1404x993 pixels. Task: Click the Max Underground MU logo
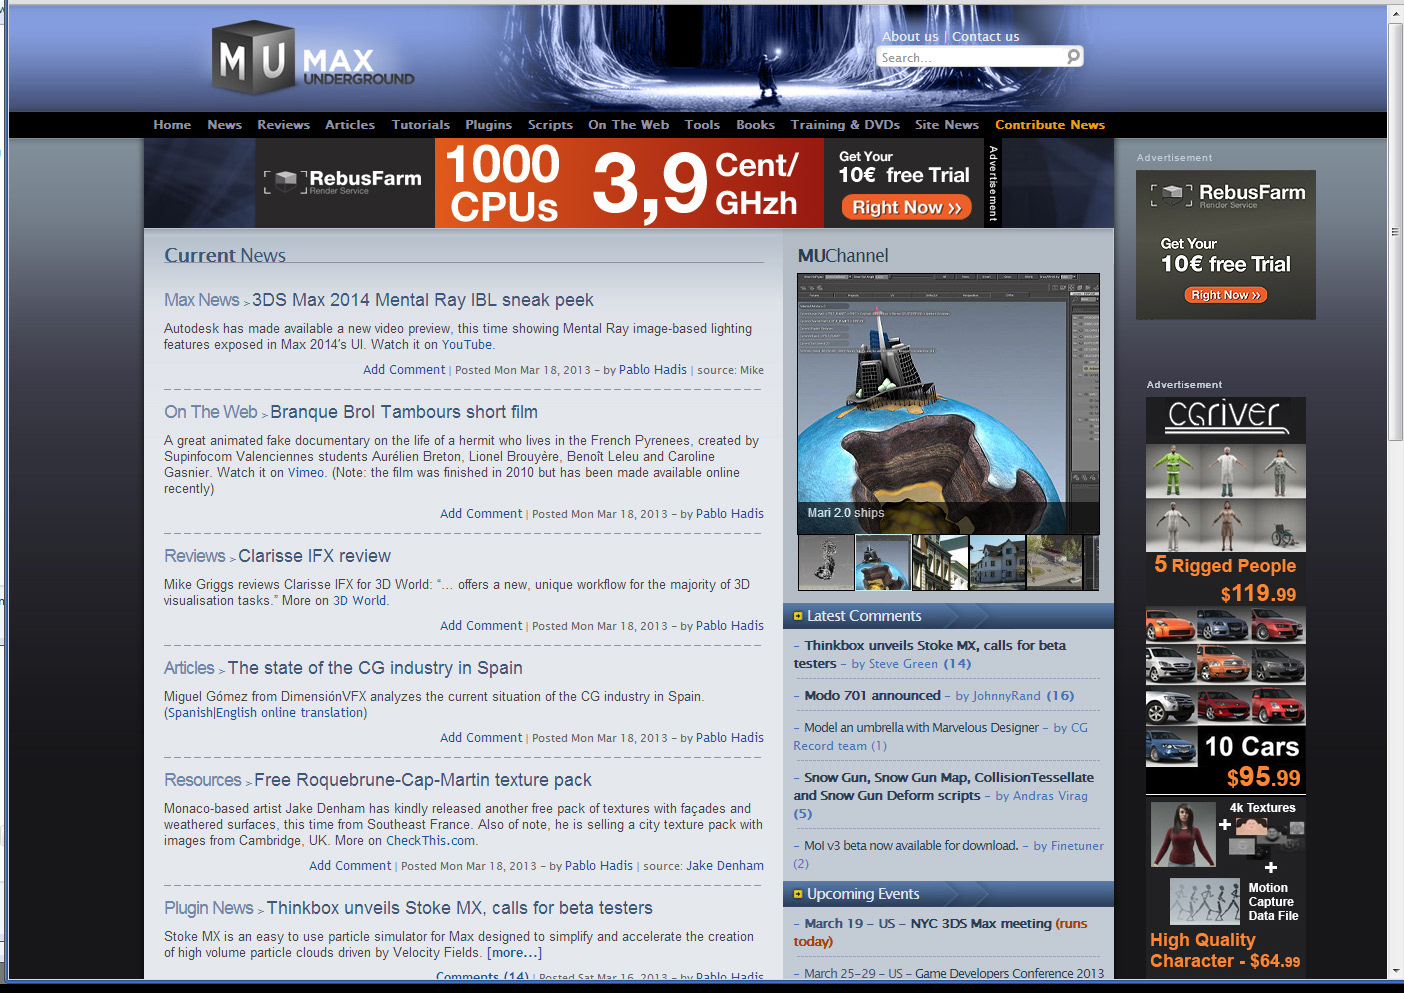(x=312, y=60)
